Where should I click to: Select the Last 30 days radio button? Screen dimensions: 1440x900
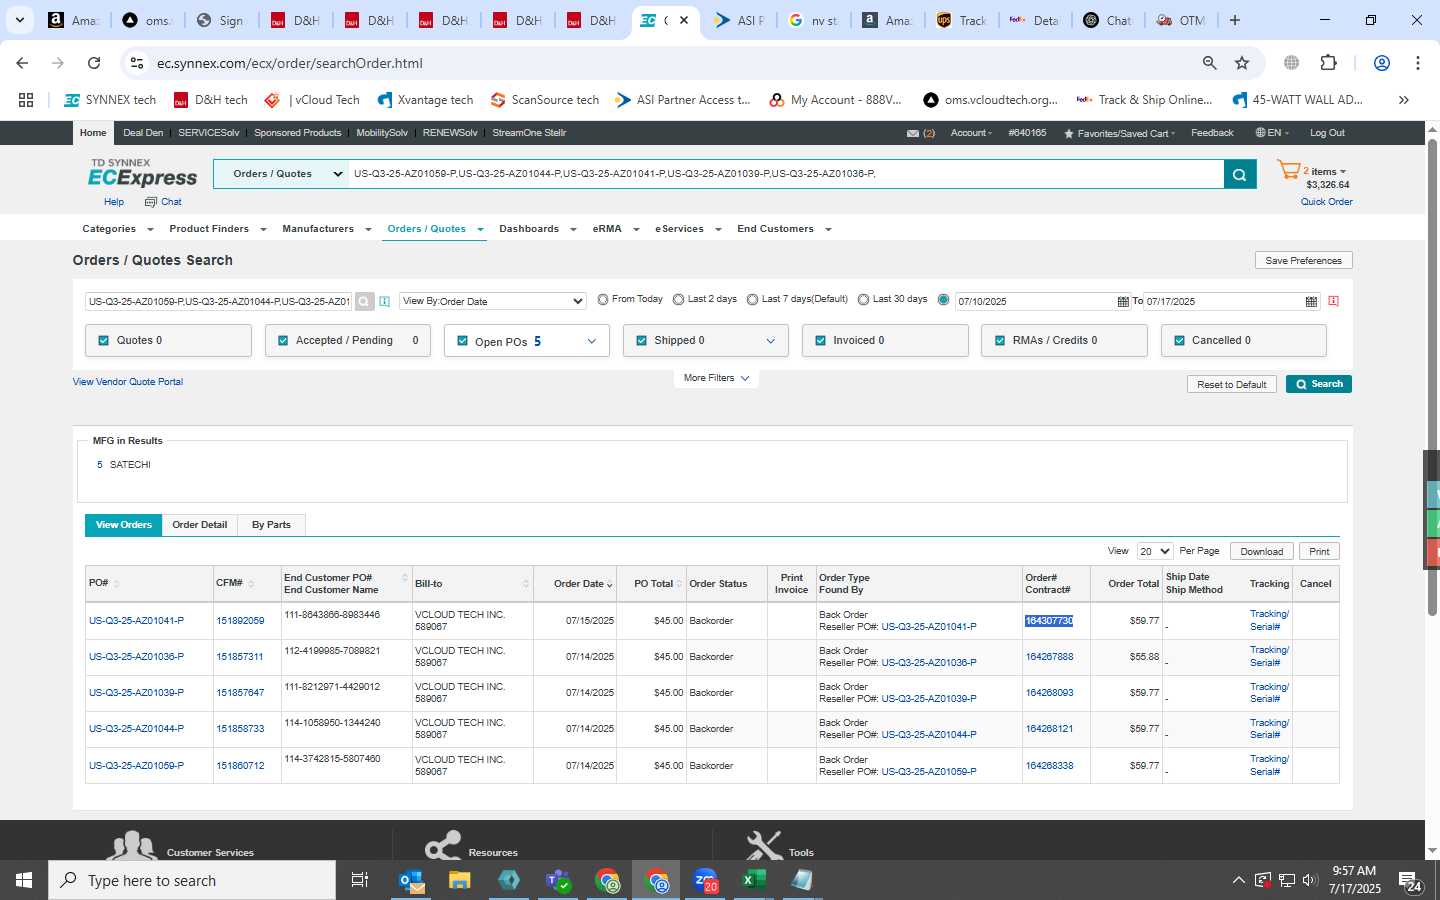pos(863,300)
